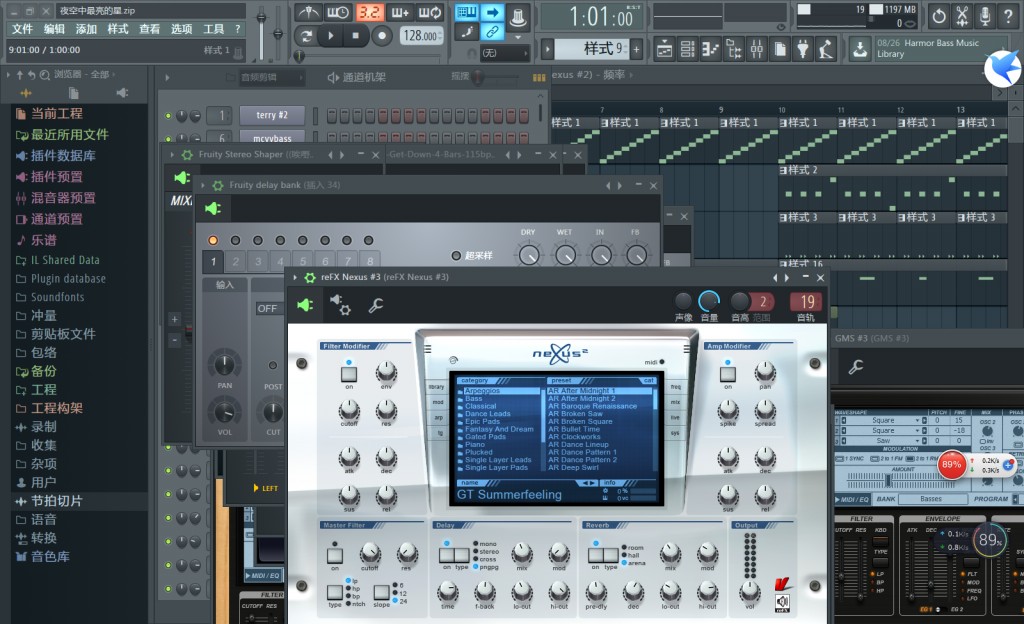The width and height of the screenshot is (1024, 624).
Task: Click the scissors icon in top toolbar
Action: coord(962,16)
